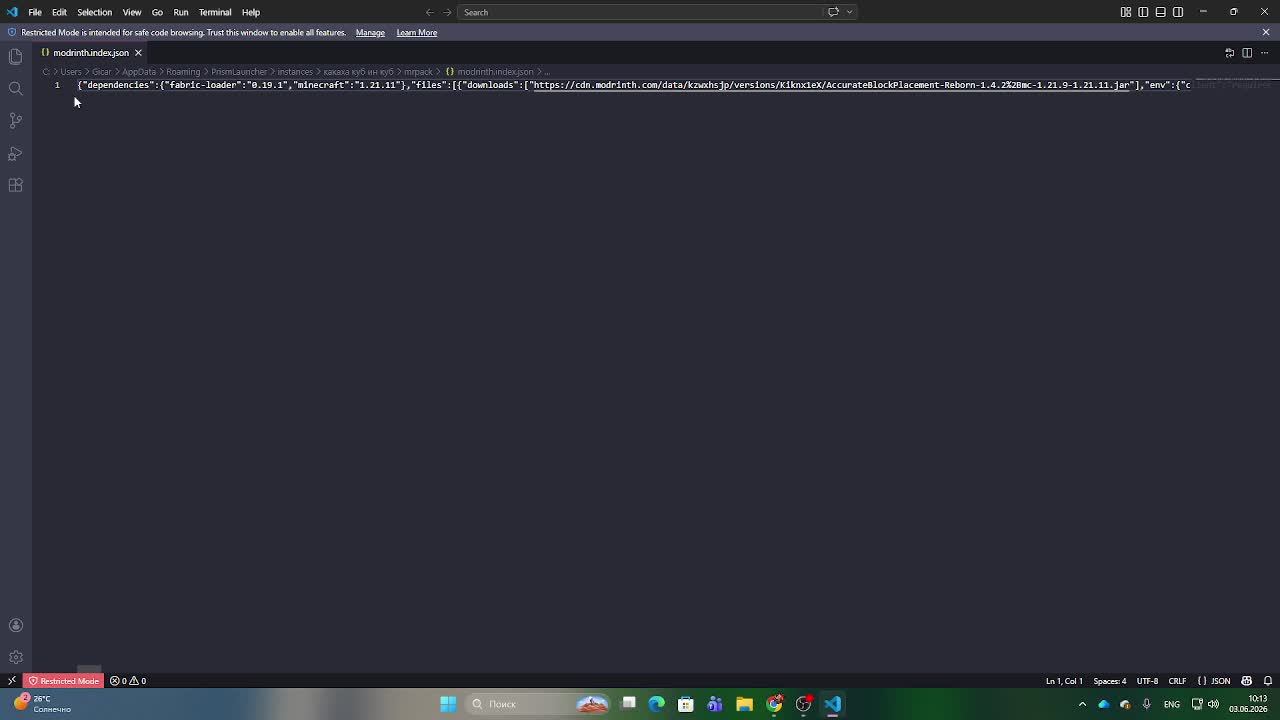Screen dimensions: 1280x720
Task: Click the Open Changes icon in editor toolbar
Action: tap(1229, 53)
